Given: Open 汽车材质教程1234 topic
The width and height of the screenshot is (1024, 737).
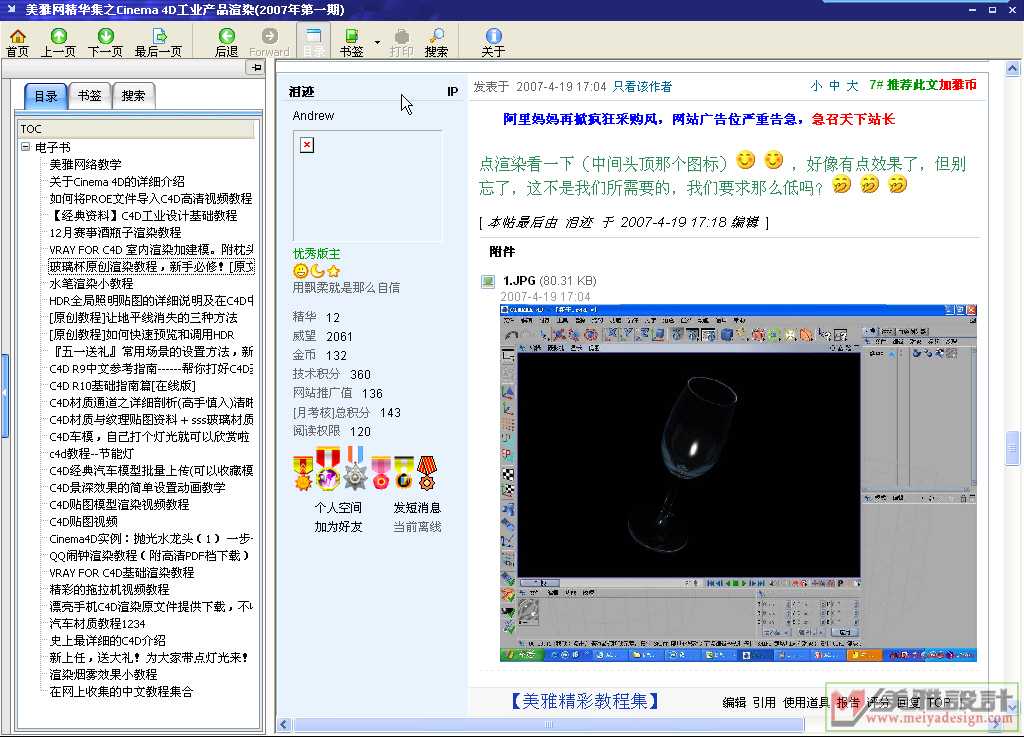Looking at the screenshot, I should (x=97, y=623).
